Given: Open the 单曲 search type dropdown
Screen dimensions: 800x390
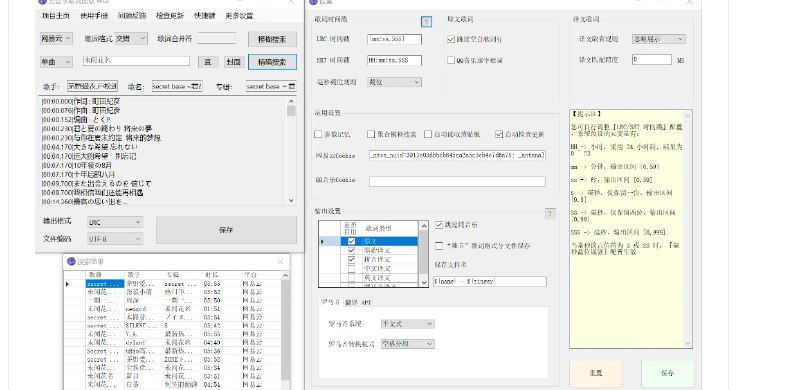Looking at the screenshot, I should point(57,62).
